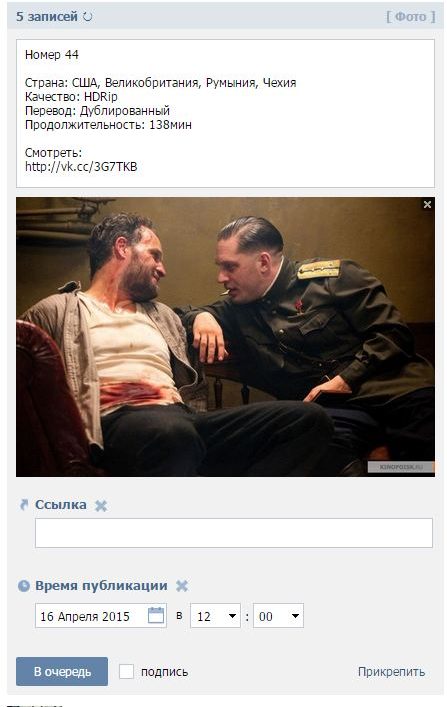The width and height of the screenshot is (447, 707).
Task: Focus the post text area with 'Номер 44'
Action: pyautogui.click(x=225, y=113)
